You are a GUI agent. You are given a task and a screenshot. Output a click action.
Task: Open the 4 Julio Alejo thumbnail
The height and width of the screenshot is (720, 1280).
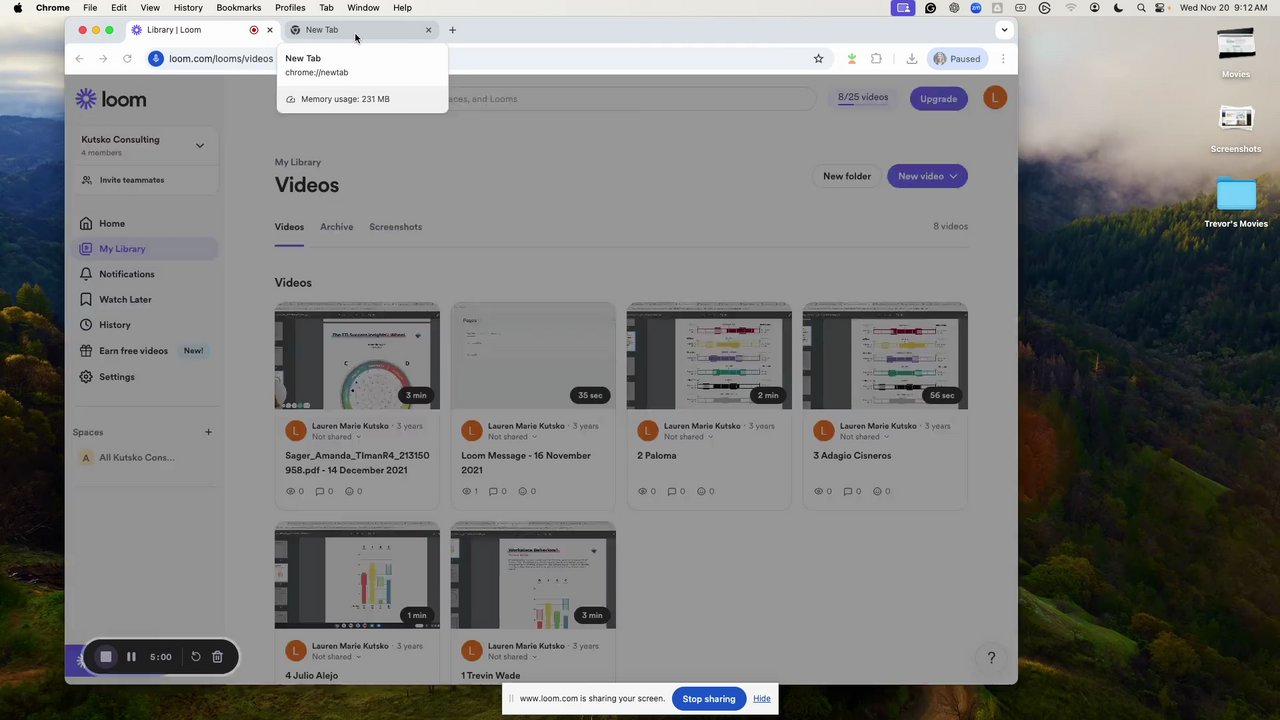coord(357,575)
